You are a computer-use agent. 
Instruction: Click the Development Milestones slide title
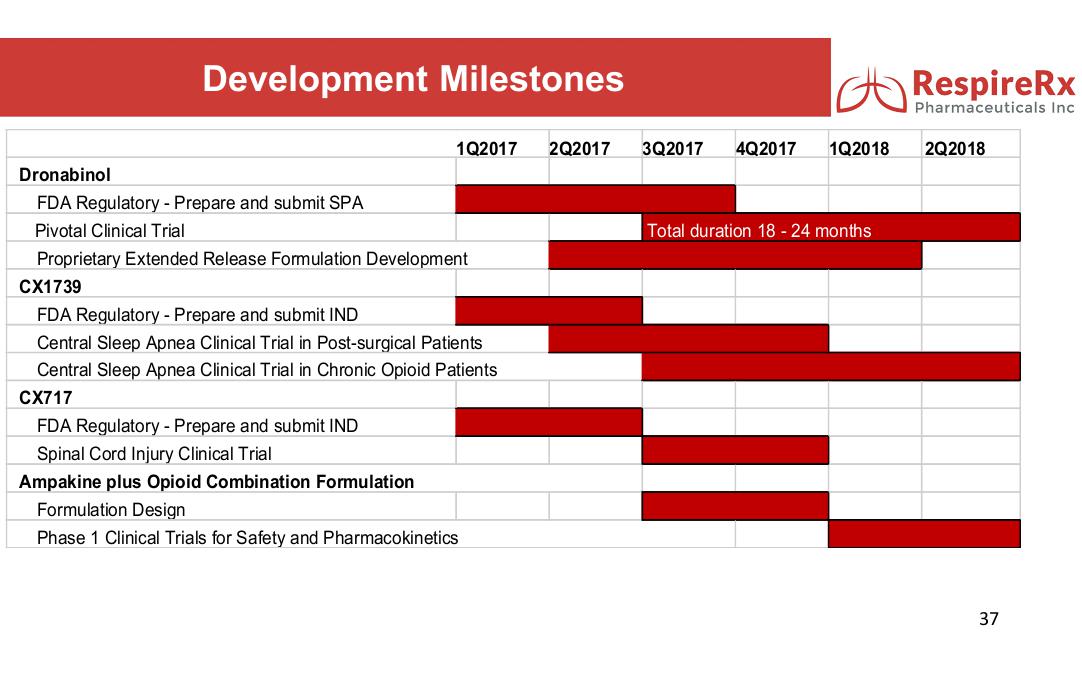click(x=413, y=79)
